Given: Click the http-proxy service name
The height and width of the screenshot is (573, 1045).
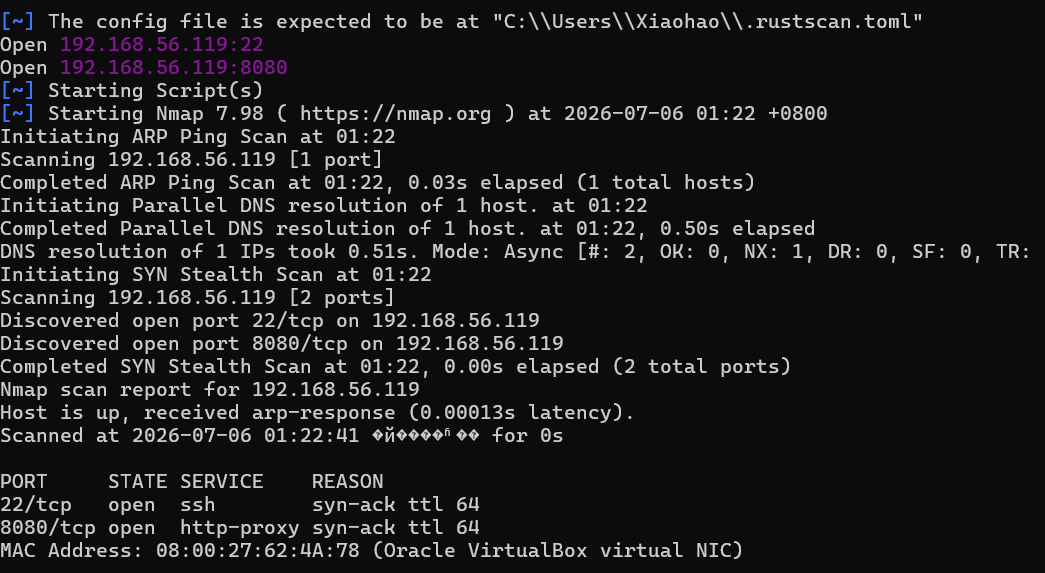Looking at the screenshot, I should 240,528.
